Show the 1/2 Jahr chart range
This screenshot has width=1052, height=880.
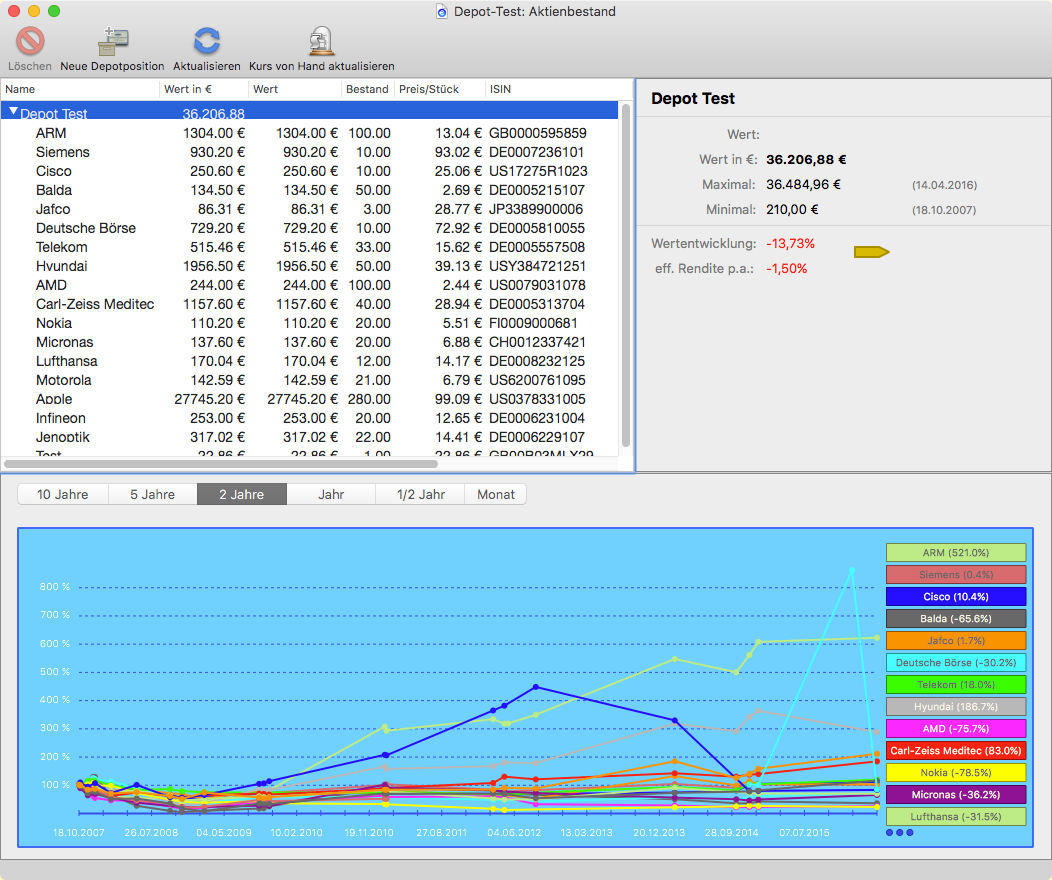[x=420, y=494]
